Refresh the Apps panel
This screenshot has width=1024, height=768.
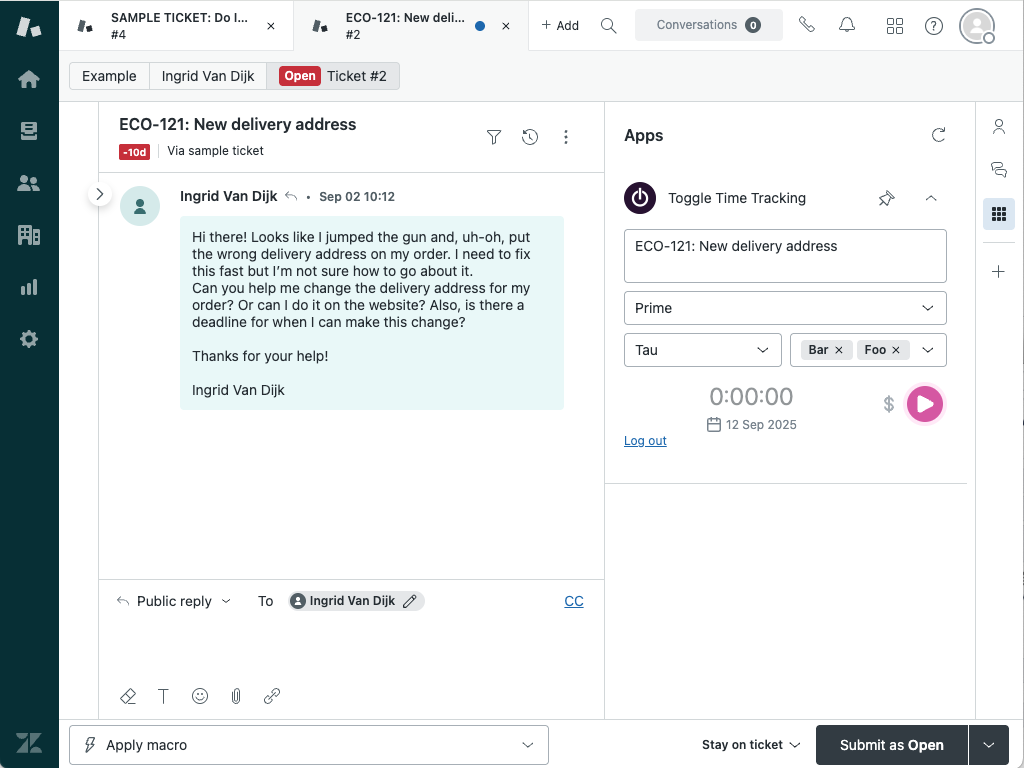tap(938, 134)
